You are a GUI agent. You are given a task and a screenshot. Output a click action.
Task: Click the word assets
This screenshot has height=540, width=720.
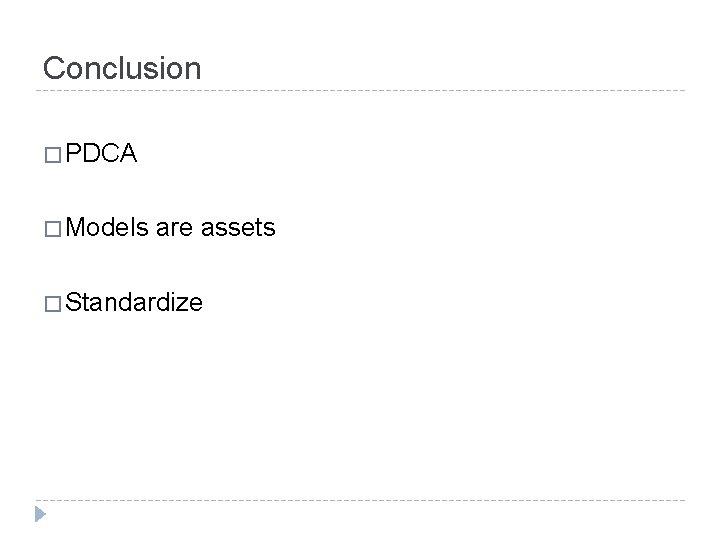[x=238, y=228]
